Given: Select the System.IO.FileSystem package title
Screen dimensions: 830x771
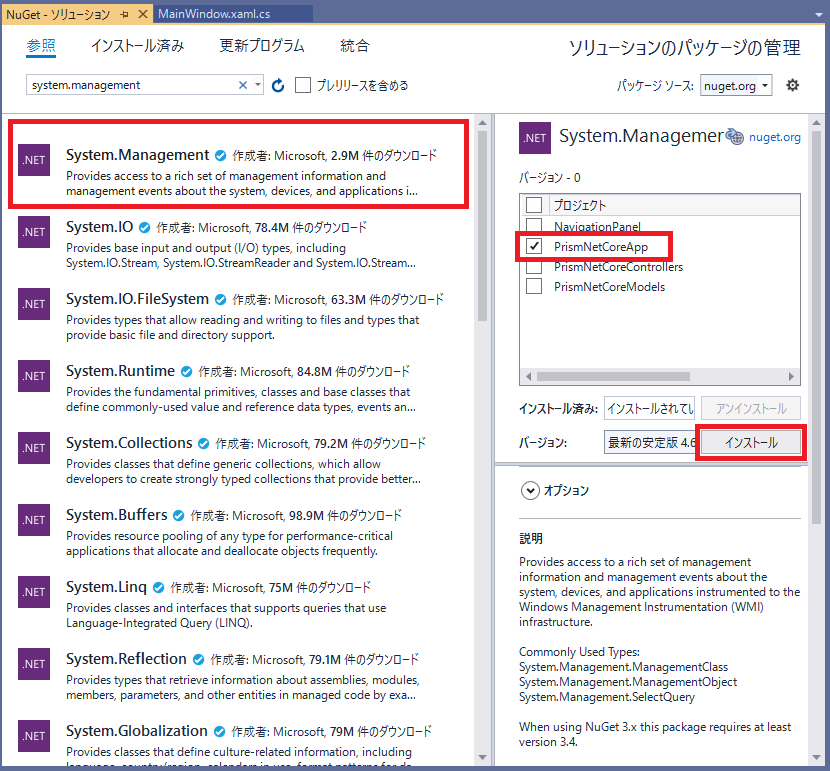Looking at the screenshot, I should (137, 299).
